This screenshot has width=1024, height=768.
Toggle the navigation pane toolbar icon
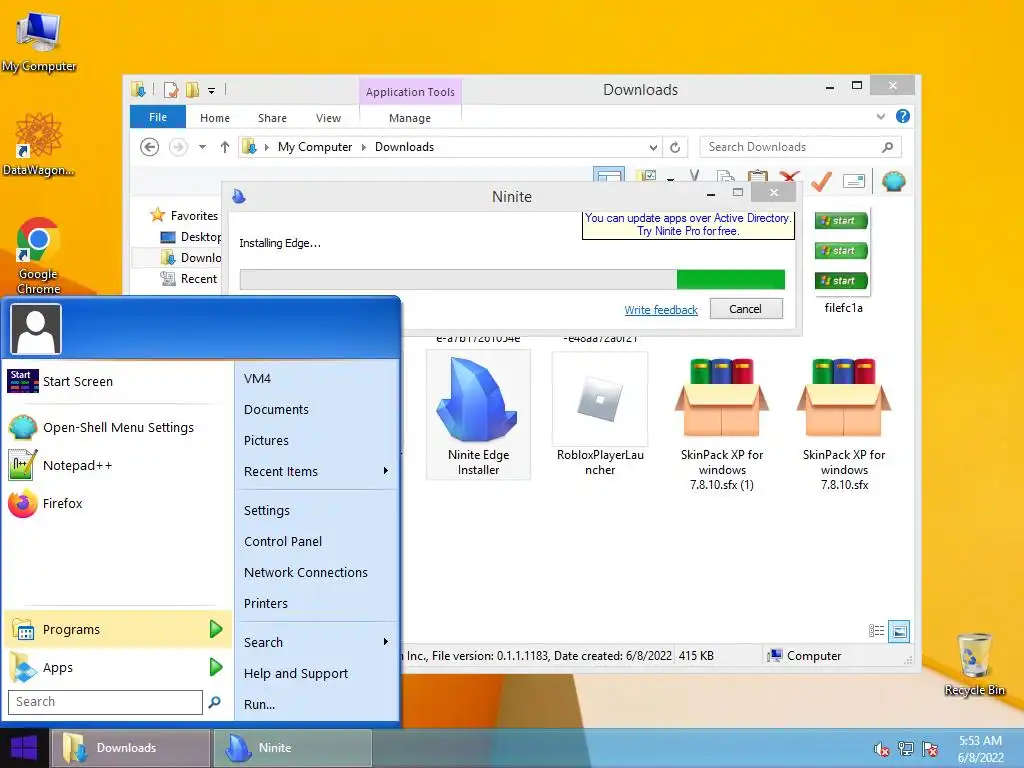609,175
